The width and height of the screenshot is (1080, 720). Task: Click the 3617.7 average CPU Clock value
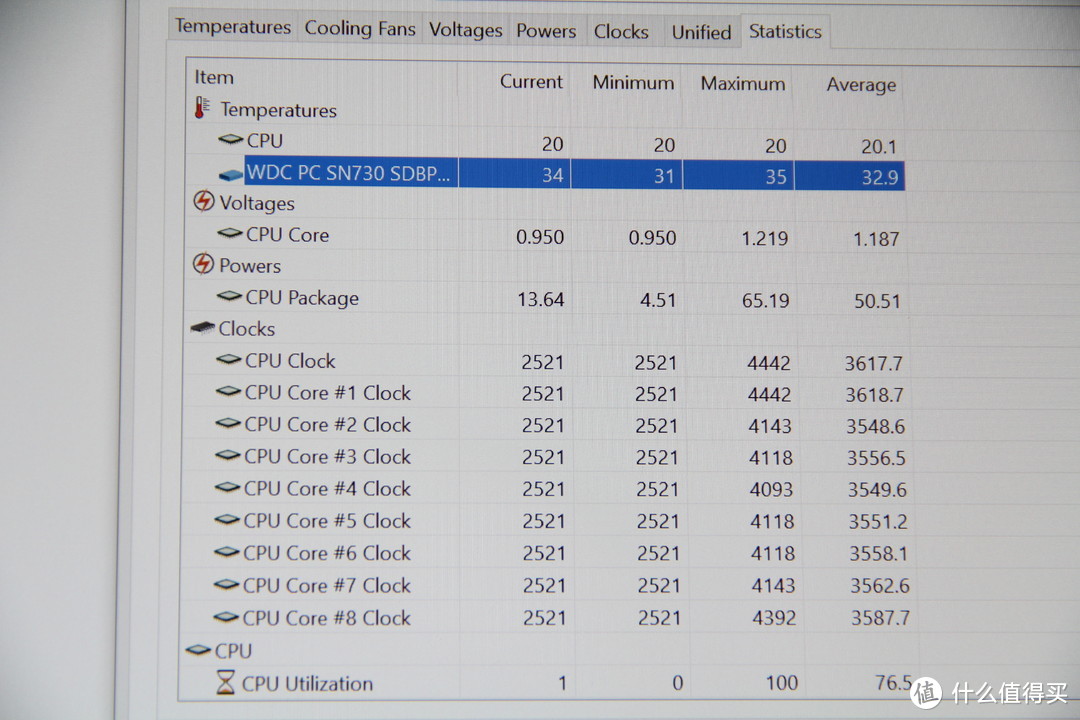tap(873, 363)
